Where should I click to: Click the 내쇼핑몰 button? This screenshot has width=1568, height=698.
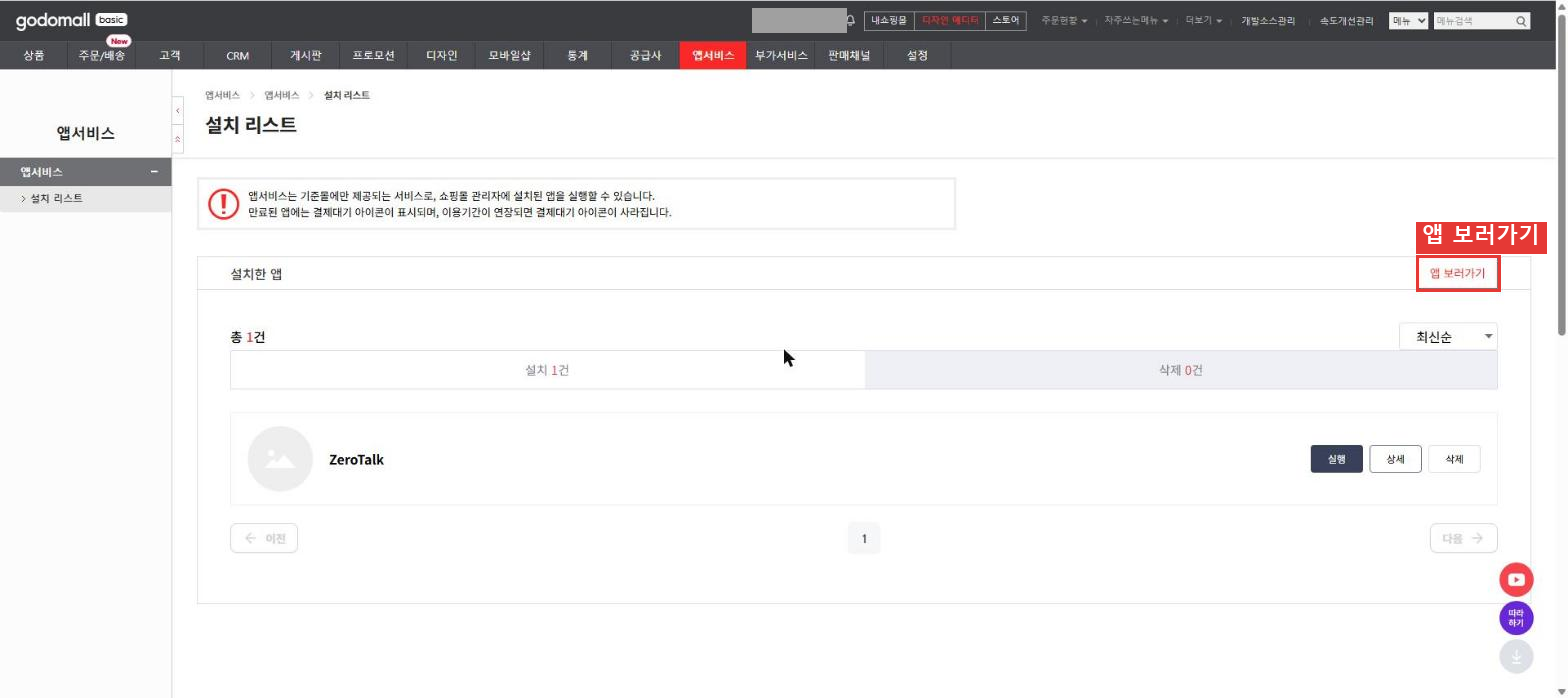click(x=889, y=21)
